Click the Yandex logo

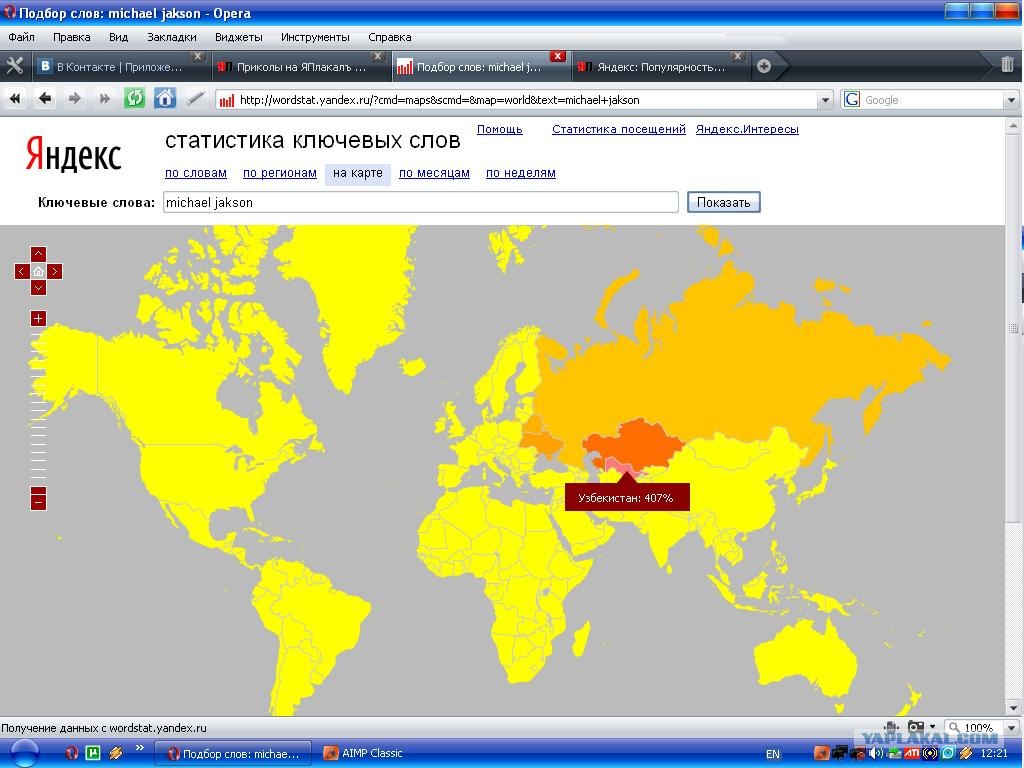[x=73, y=154]
